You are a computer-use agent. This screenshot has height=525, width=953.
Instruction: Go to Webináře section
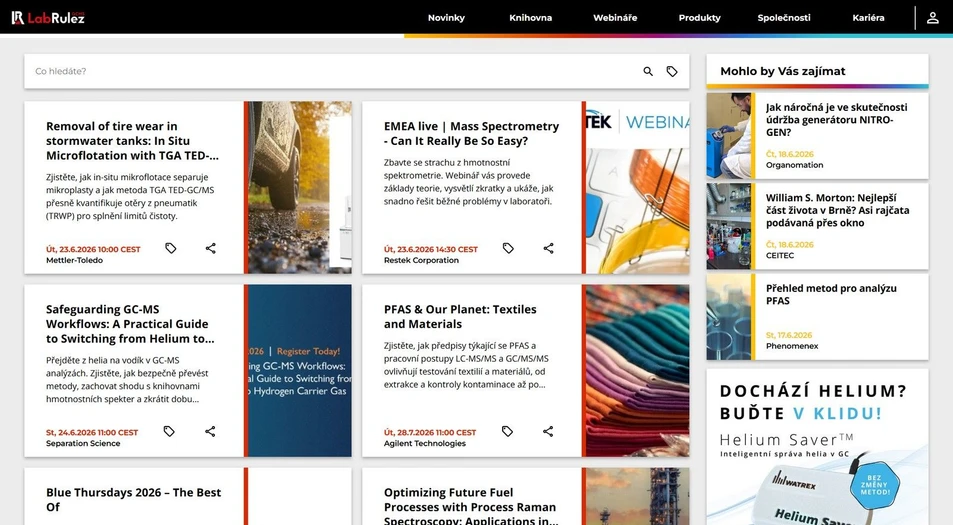(615, 18)
